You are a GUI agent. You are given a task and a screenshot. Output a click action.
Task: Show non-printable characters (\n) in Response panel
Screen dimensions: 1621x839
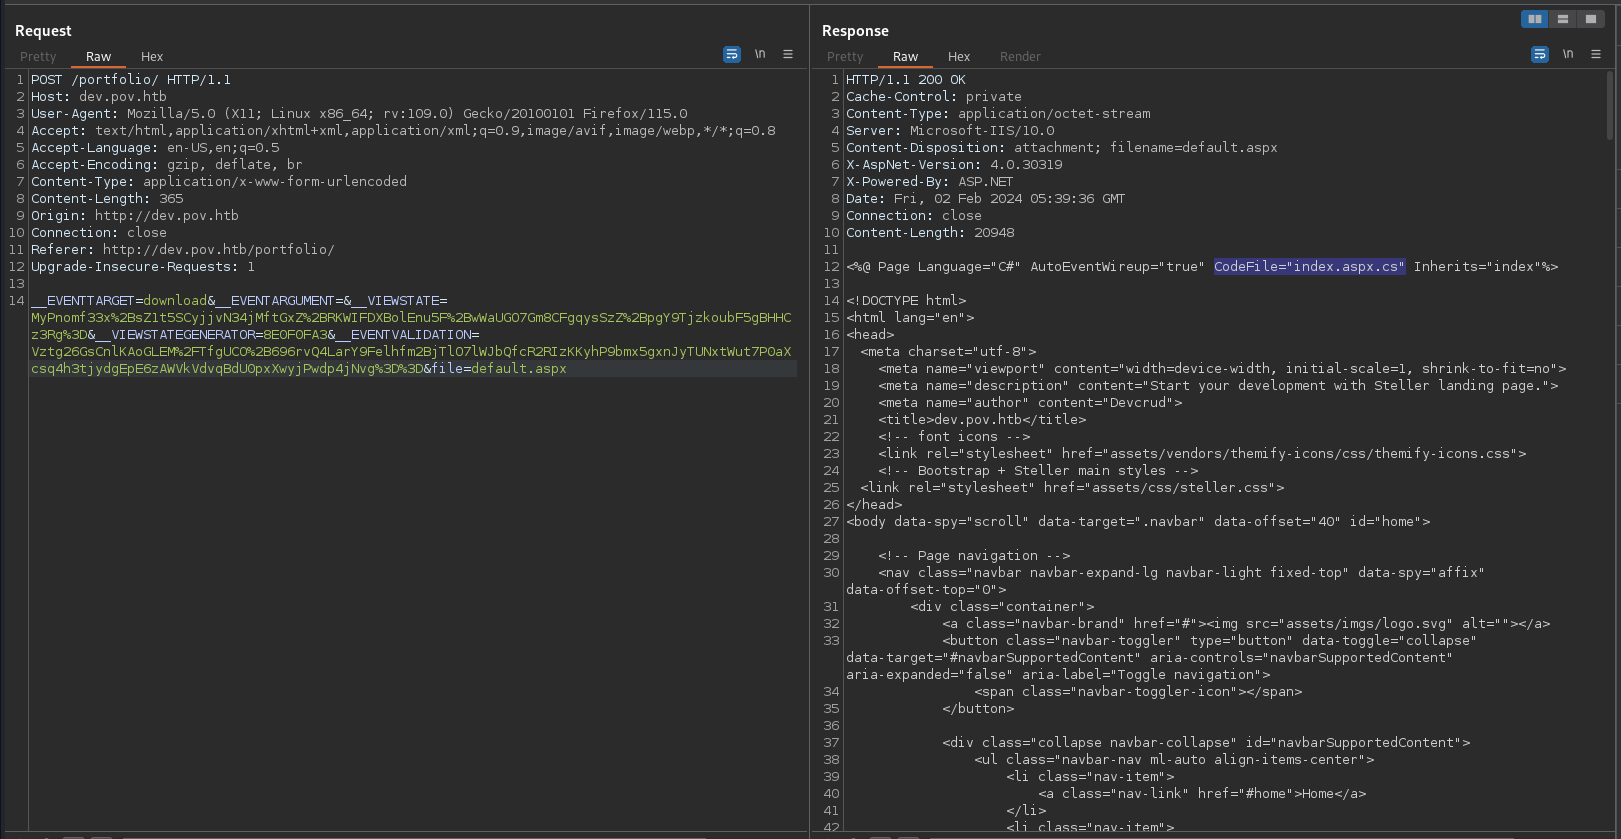click(x=1568, y=54)
